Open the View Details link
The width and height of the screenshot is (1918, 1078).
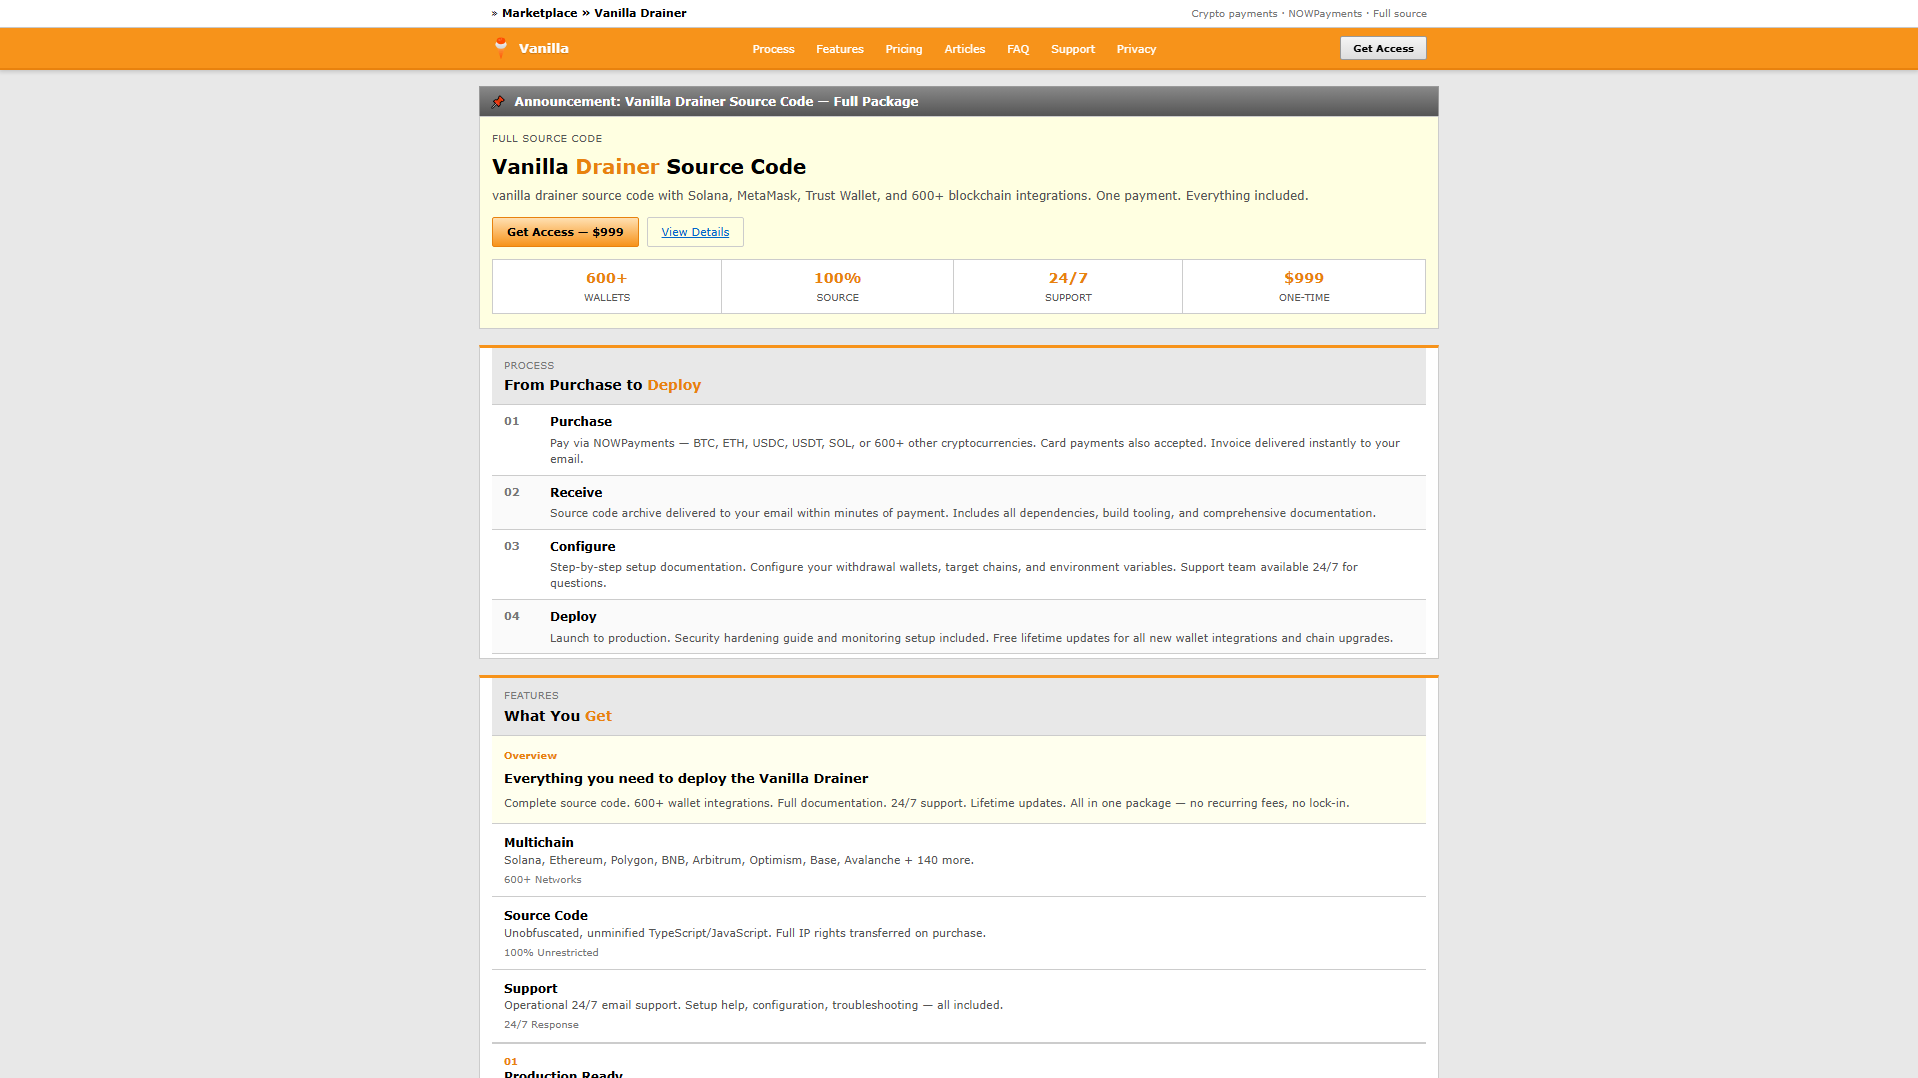pos(695,232)
